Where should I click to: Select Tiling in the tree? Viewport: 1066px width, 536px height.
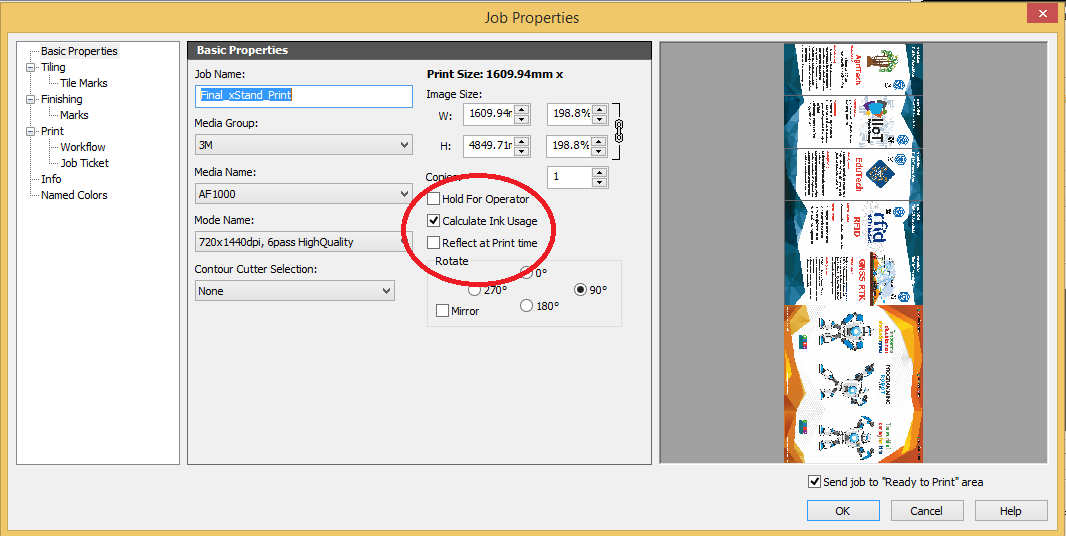[x=53, y=67]
